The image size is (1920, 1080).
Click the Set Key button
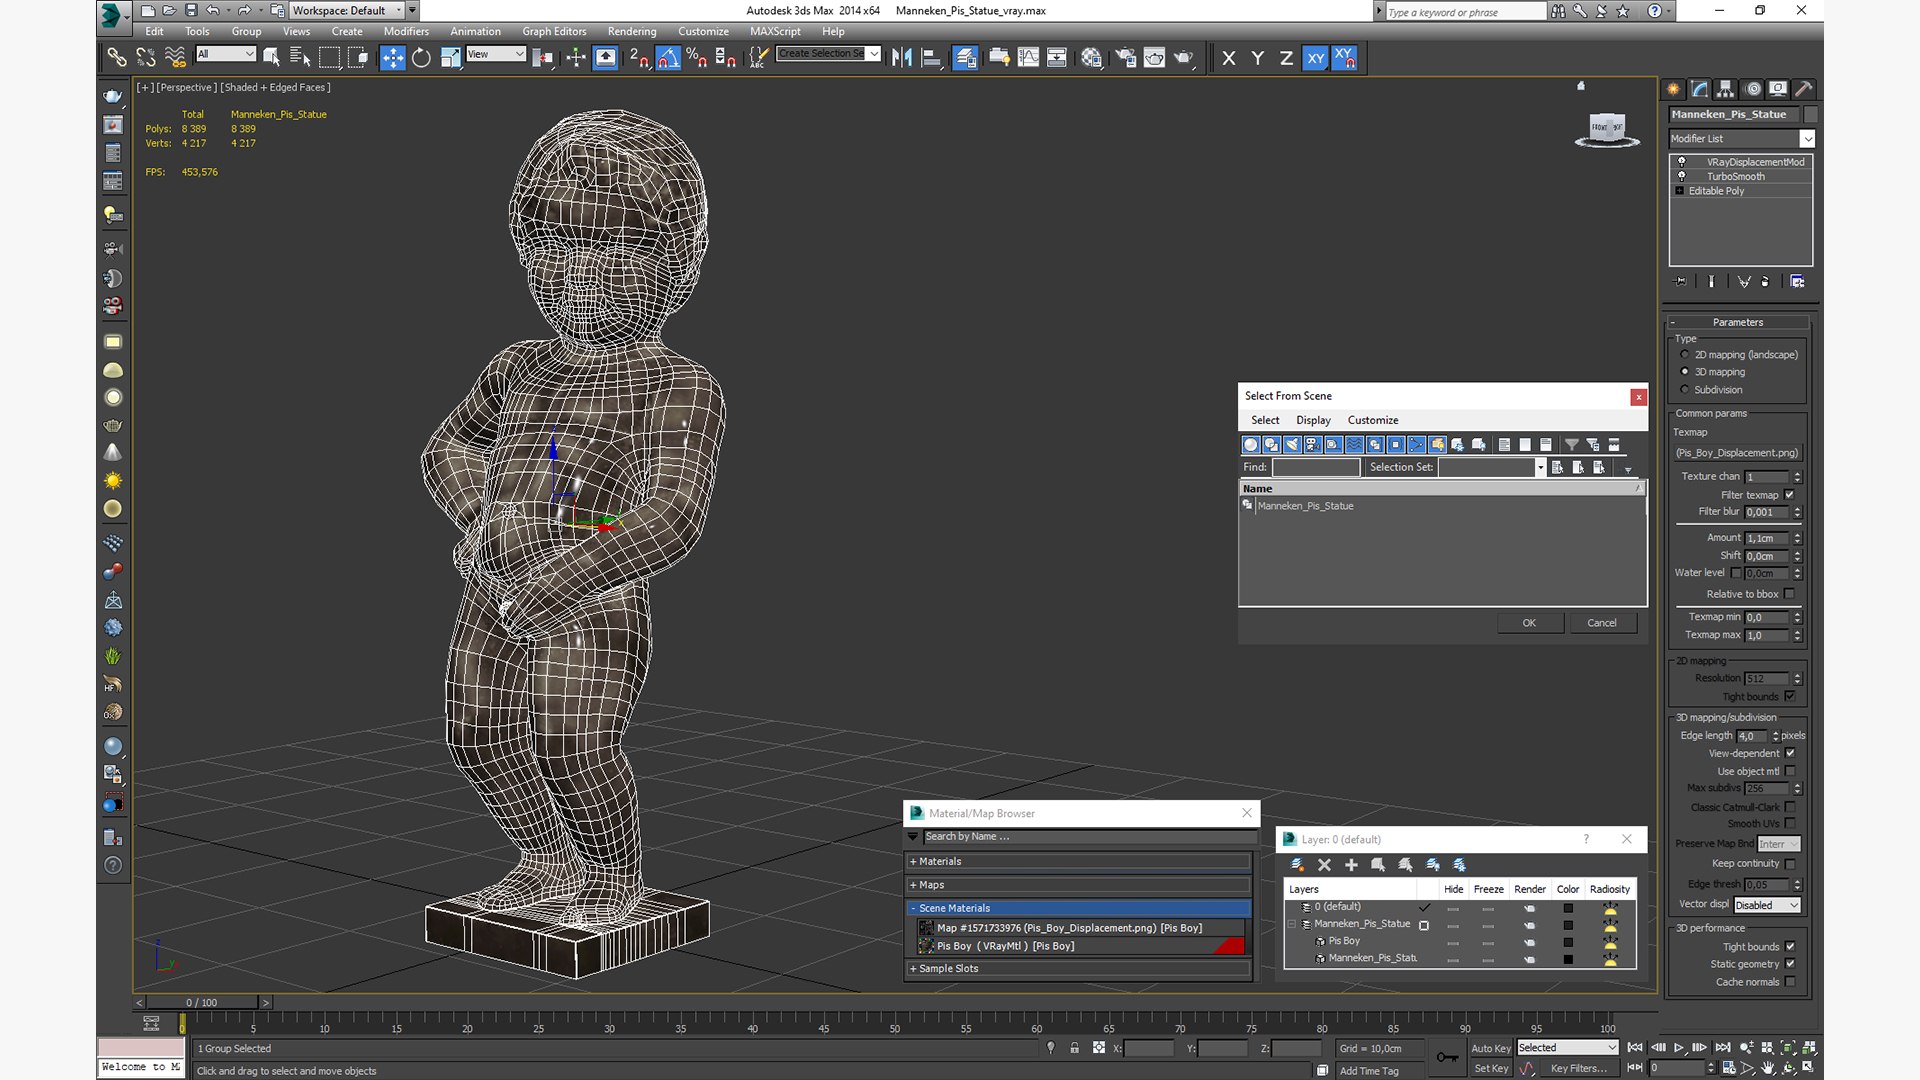pyautogui.click(x=1490, y=1069)
